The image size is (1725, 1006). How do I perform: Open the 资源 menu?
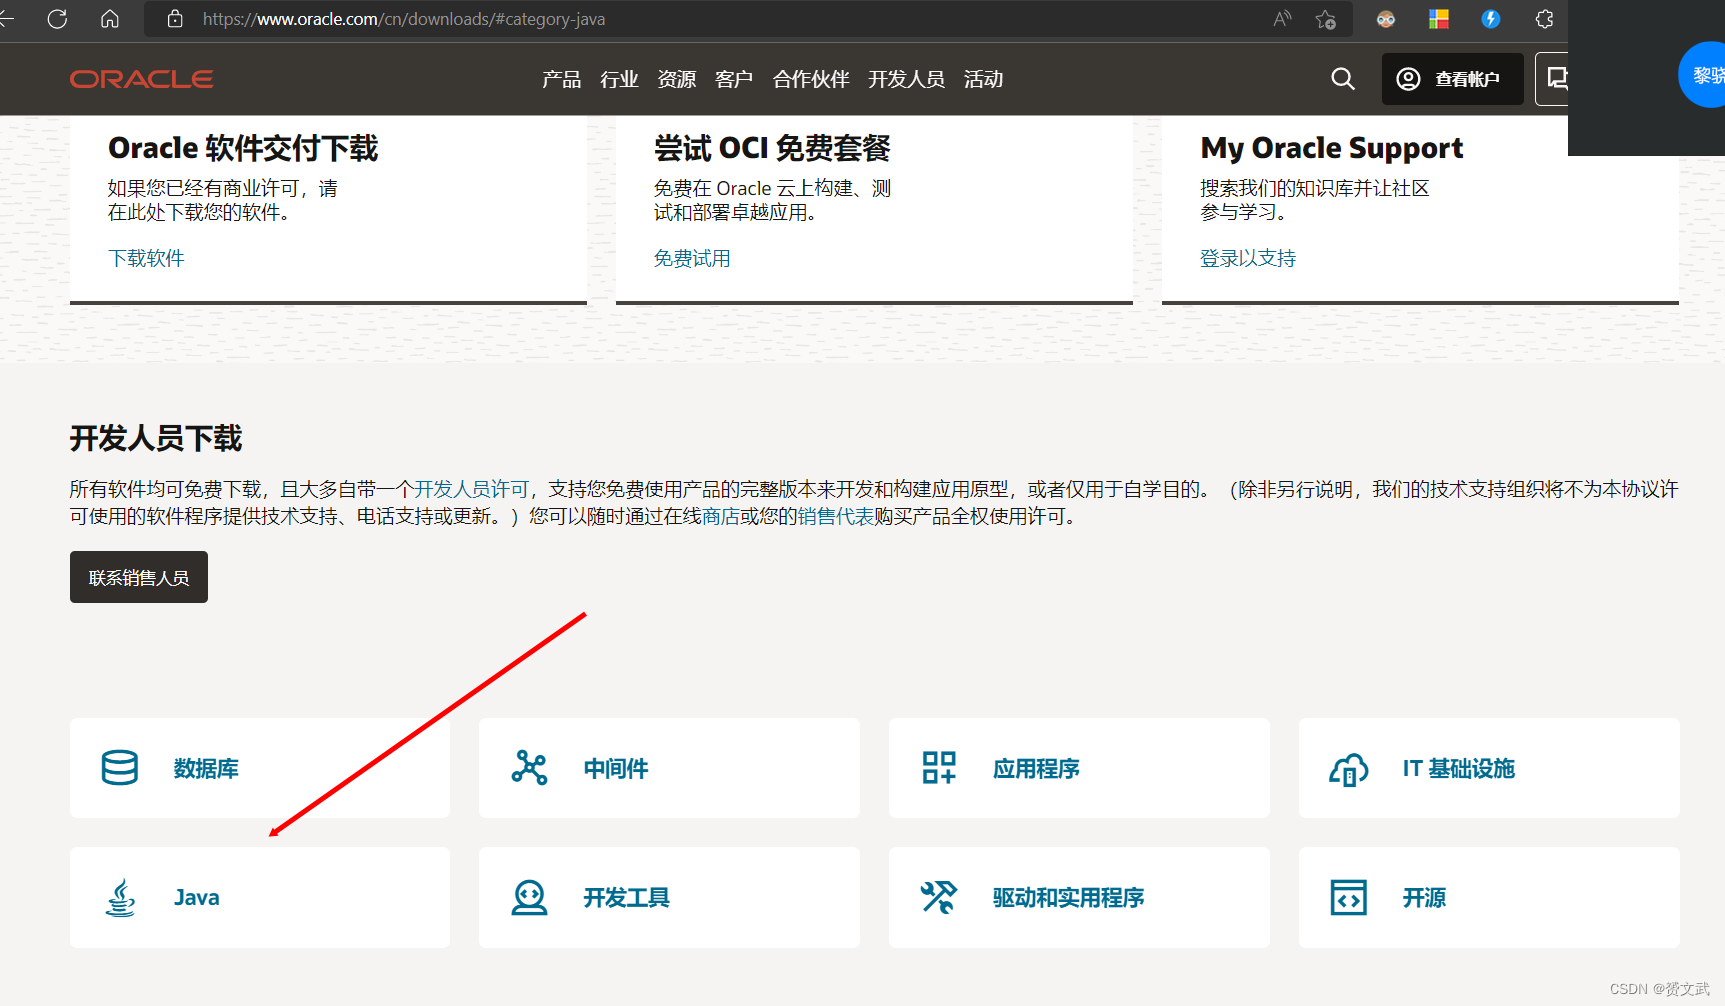click(677, 79)
